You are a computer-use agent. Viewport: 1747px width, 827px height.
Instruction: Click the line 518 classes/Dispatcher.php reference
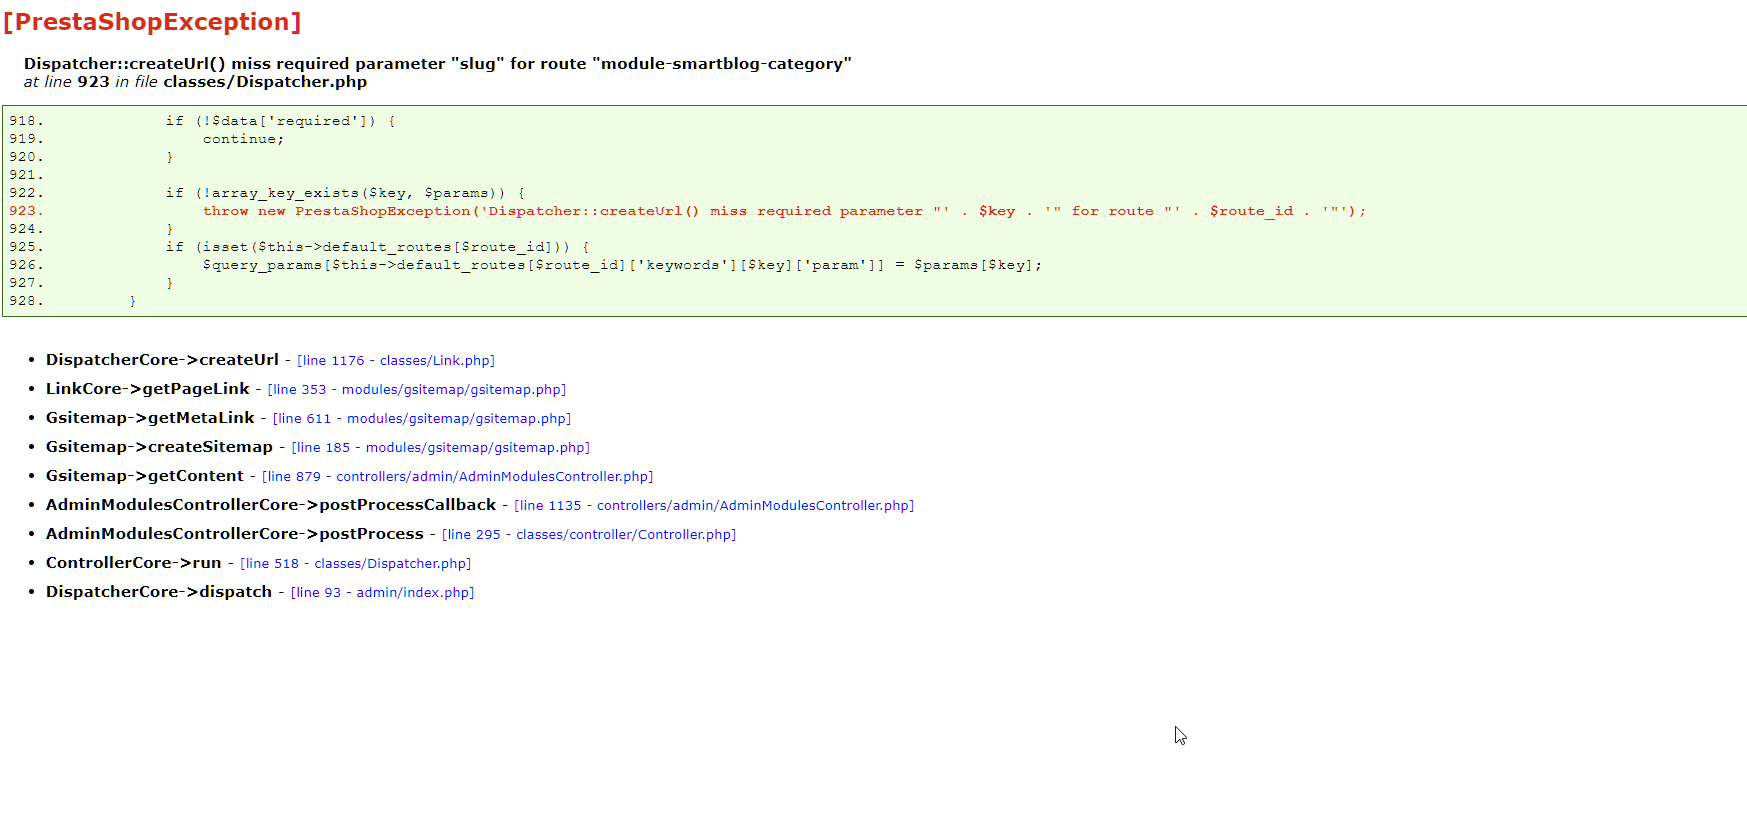tap(356, 564)
